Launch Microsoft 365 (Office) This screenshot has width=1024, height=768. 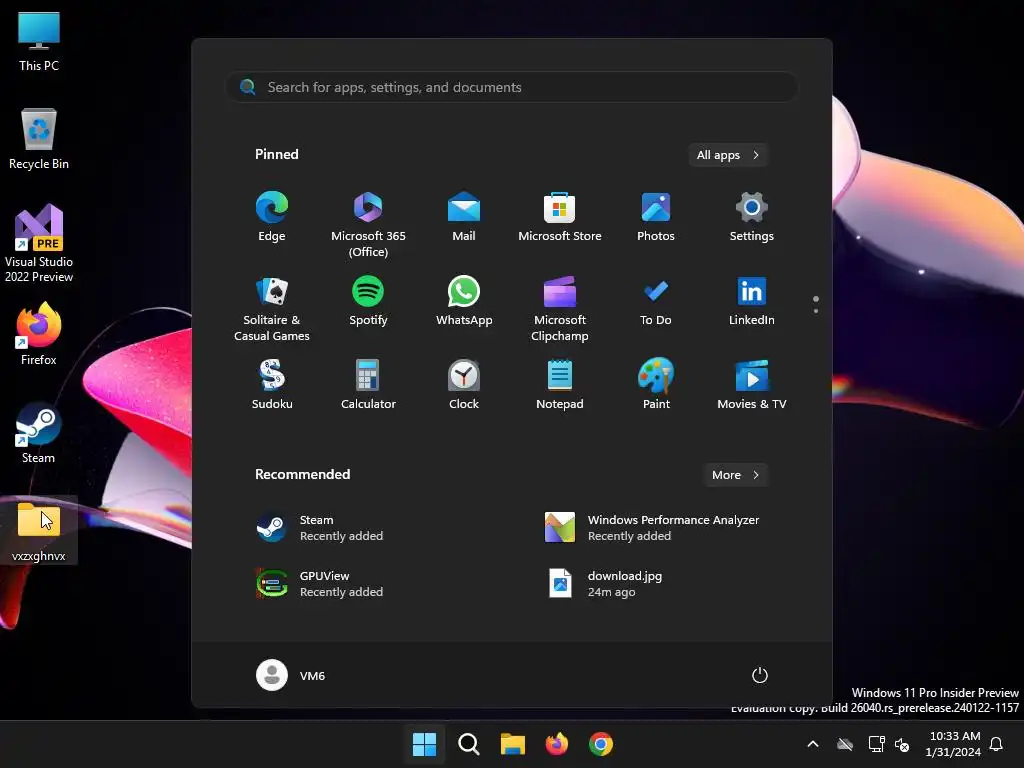(368, 225)
